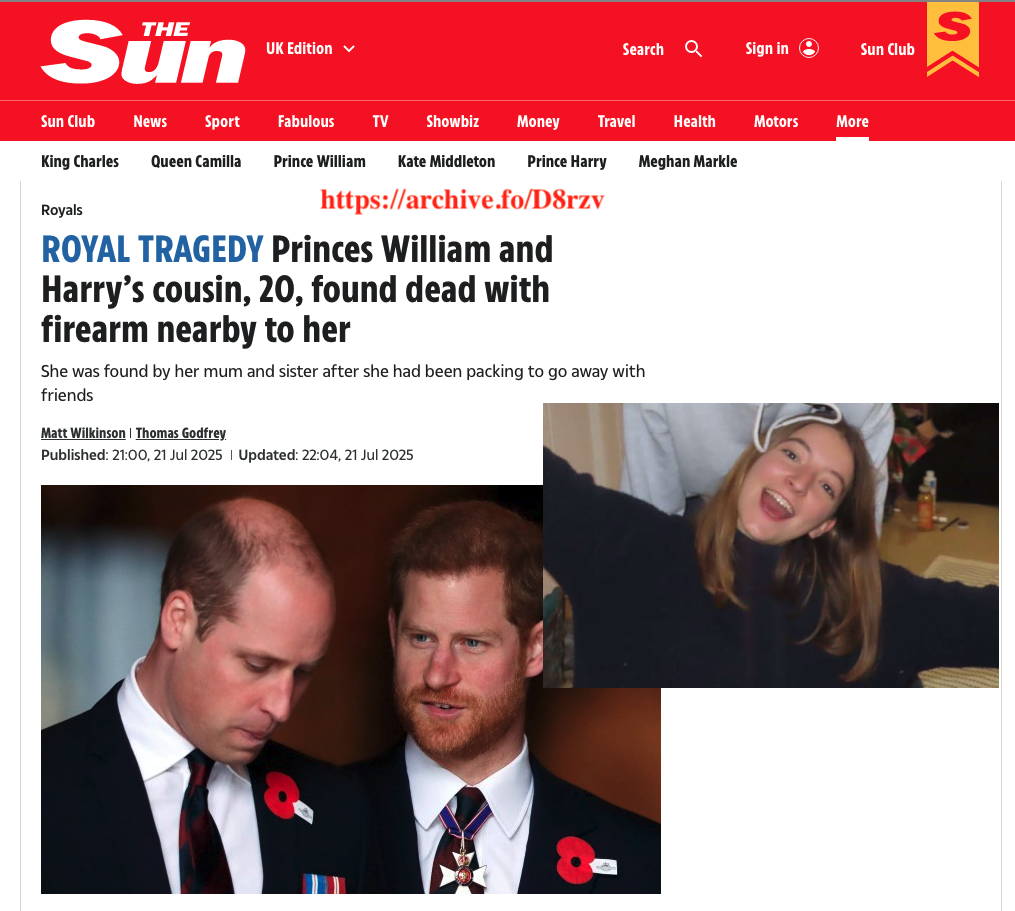Click The Sun logo
Image resolution: width=1015 pixels, height=911 pixels.
[x=142, y=51]
